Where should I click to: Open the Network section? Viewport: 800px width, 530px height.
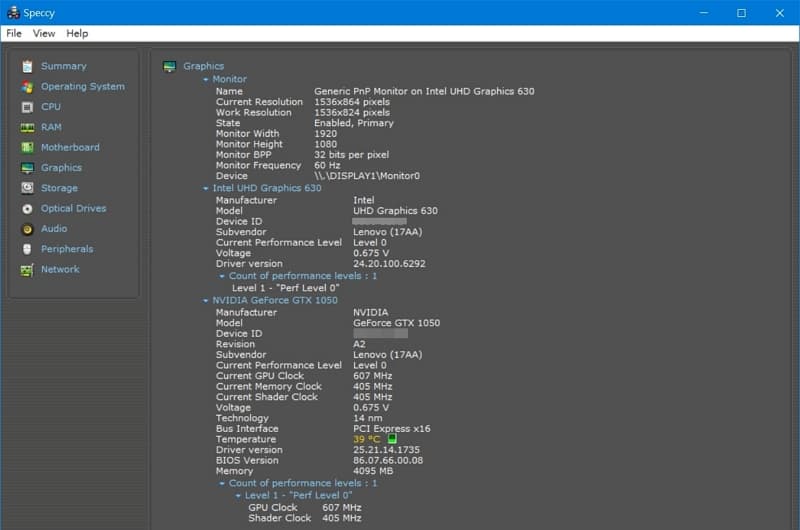click(x=60, y=269)
